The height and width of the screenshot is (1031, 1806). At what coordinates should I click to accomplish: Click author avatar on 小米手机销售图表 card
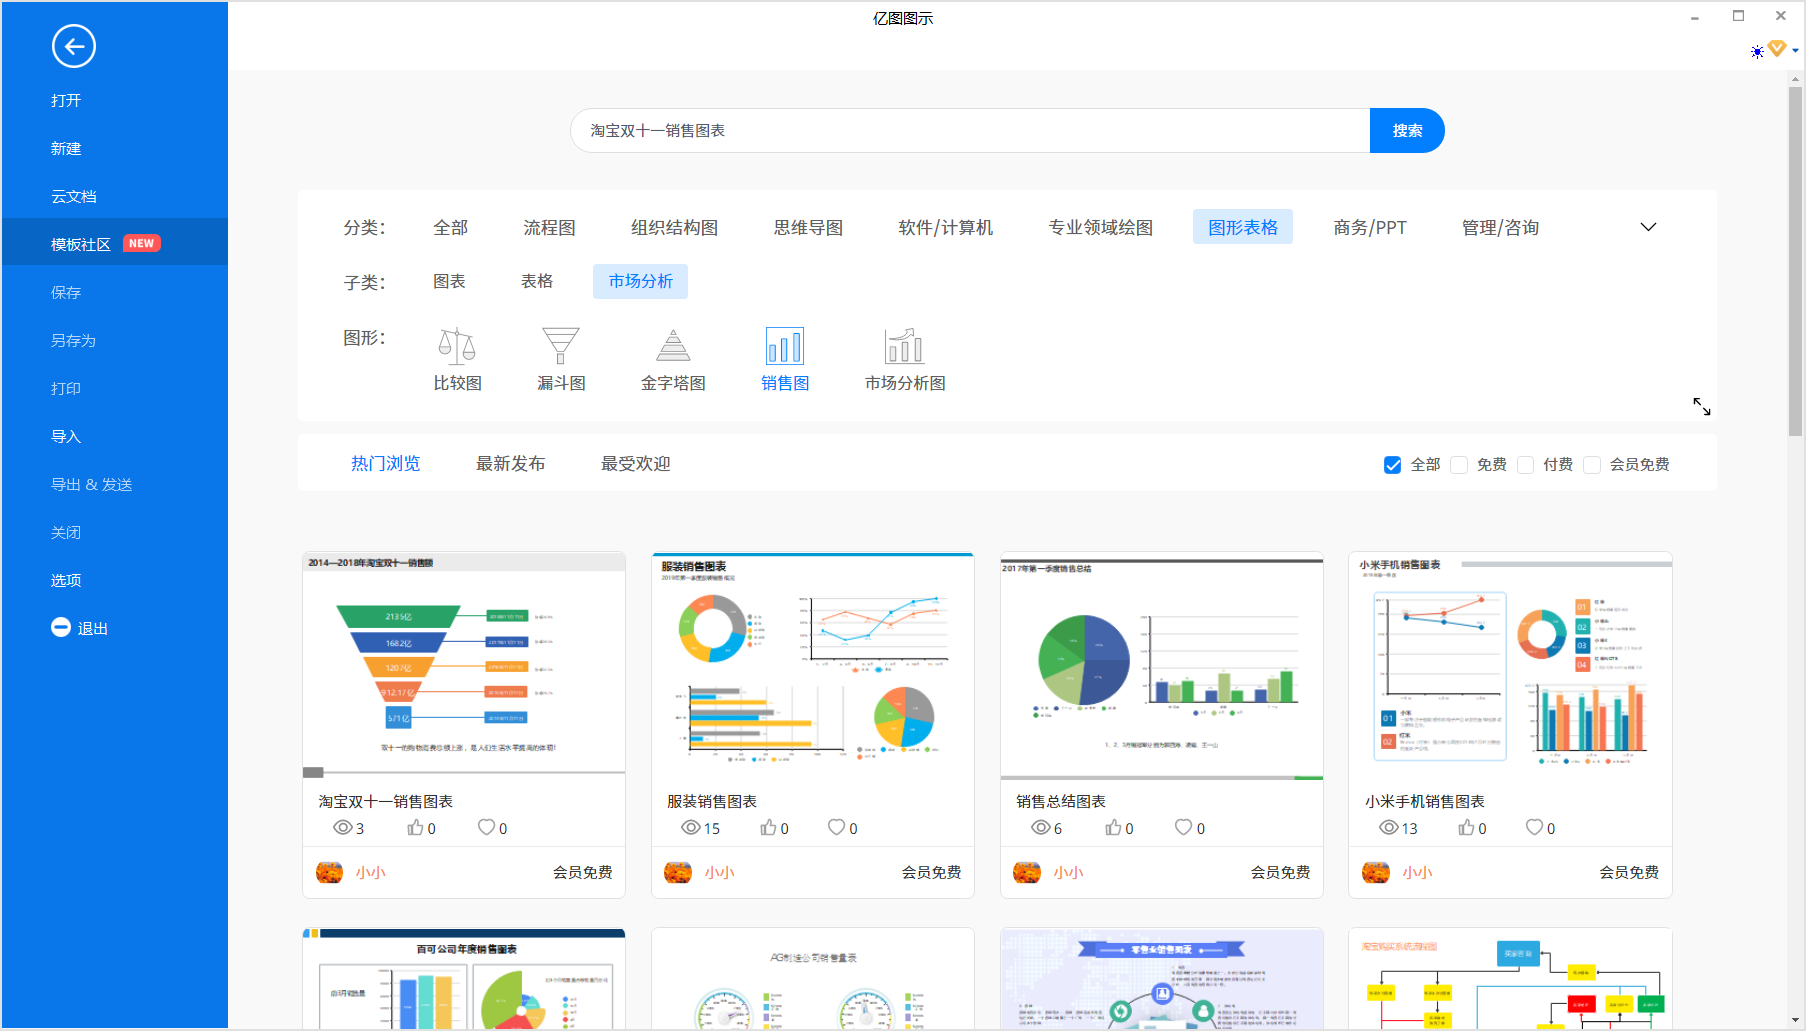(1376, 872)
